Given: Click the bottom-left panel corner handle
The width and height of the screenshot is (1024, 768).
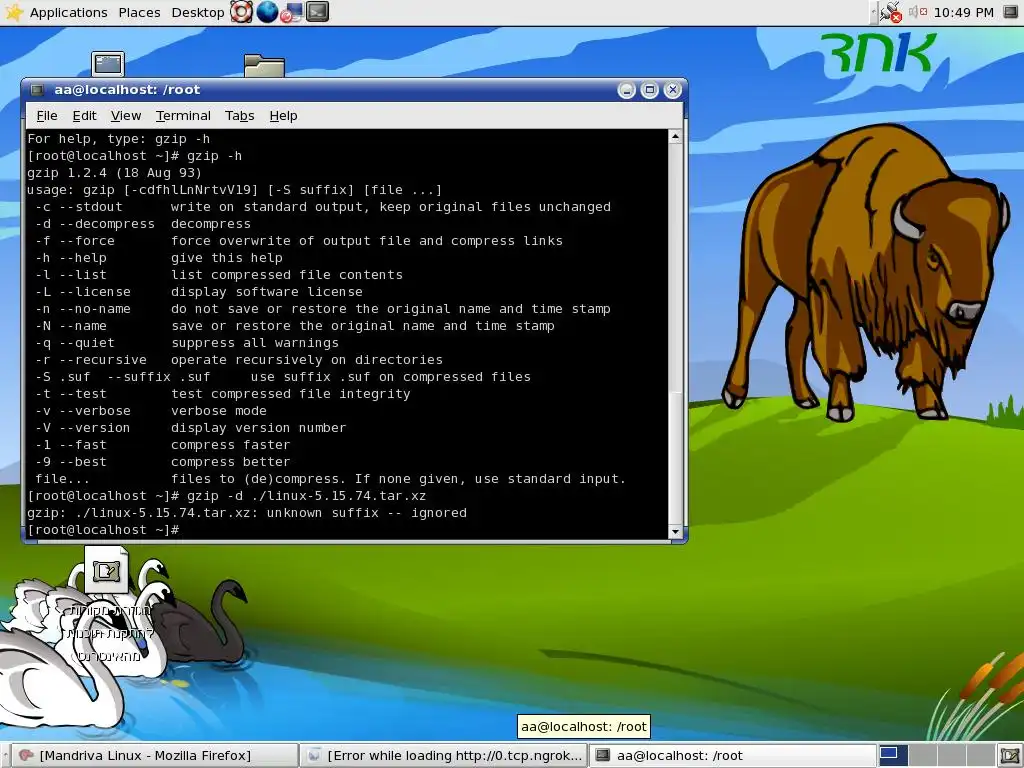Looking at the screenshot, I should (5, 756).
